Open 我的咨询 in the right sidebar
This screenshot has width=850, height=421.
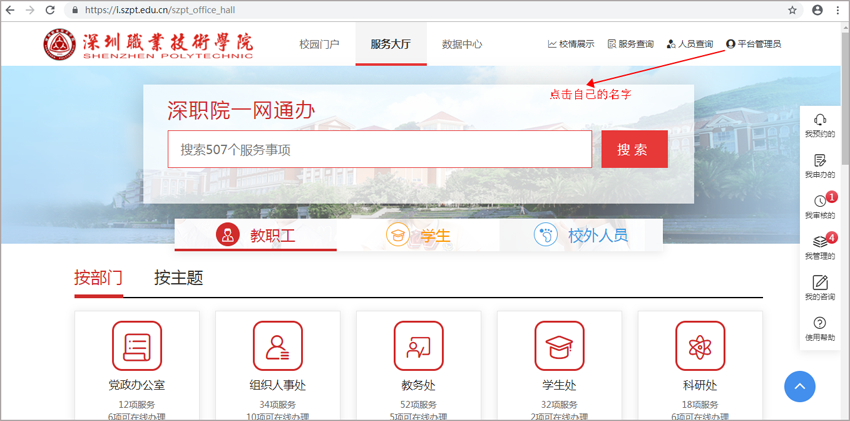(819, 288)
